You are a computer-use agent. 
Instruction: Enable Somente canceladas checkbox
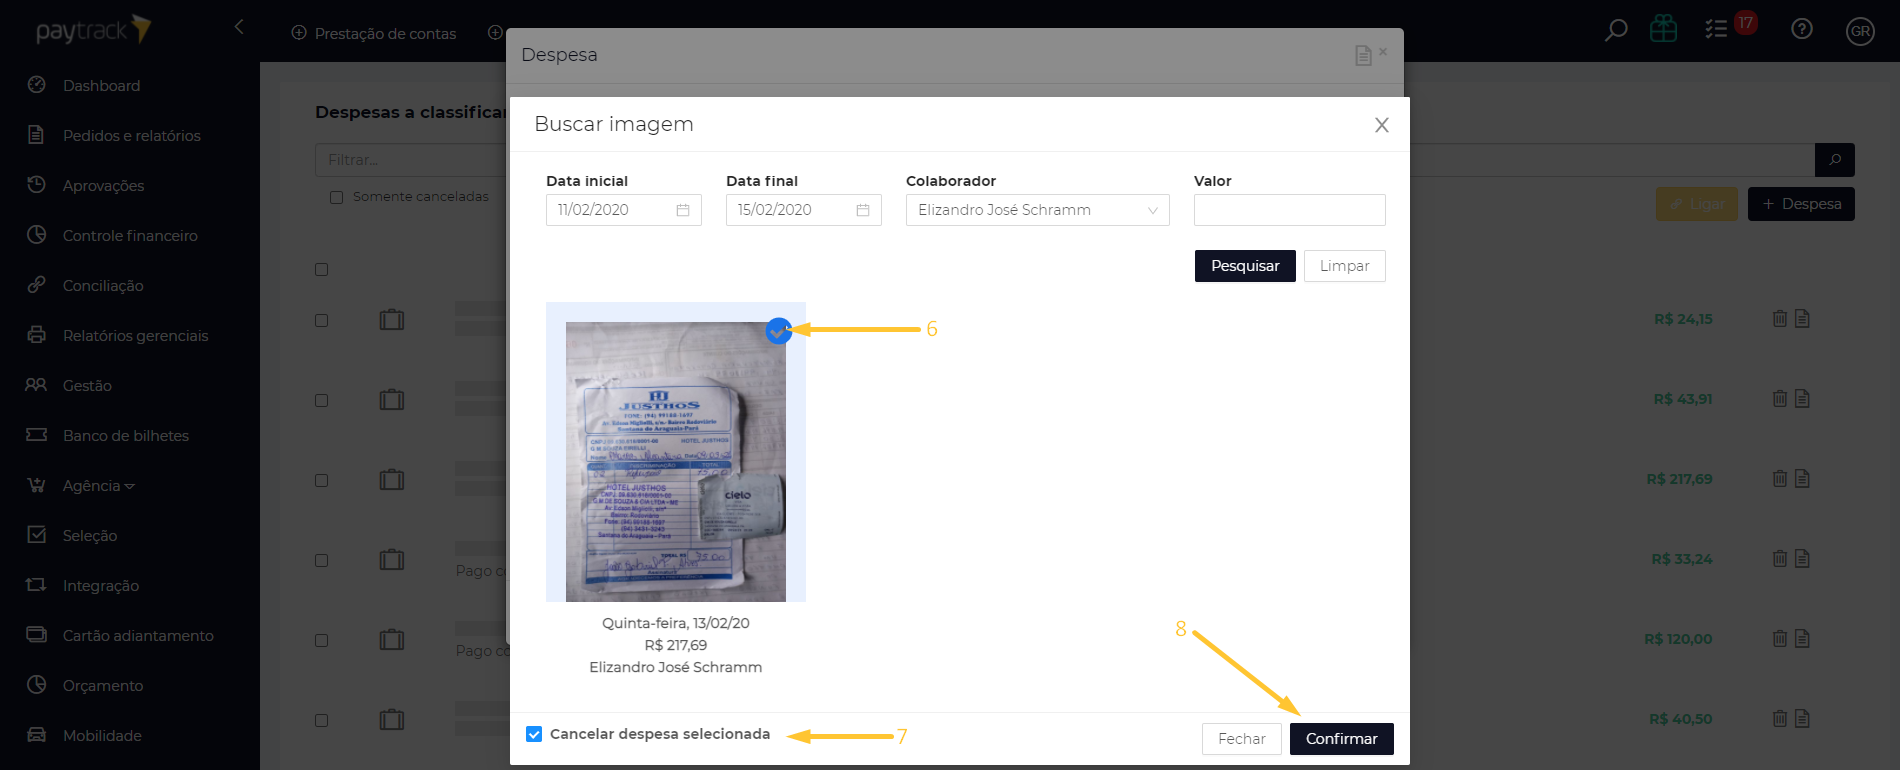337,197
